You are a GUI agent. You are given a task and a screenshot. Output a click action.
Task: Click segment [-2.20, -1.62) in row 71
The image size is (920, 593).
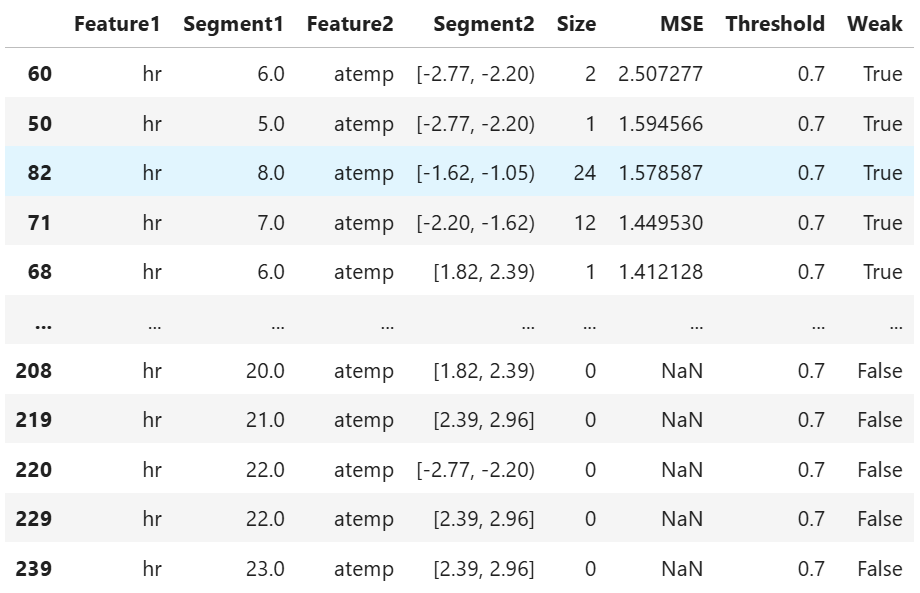(x=475, y=223)
